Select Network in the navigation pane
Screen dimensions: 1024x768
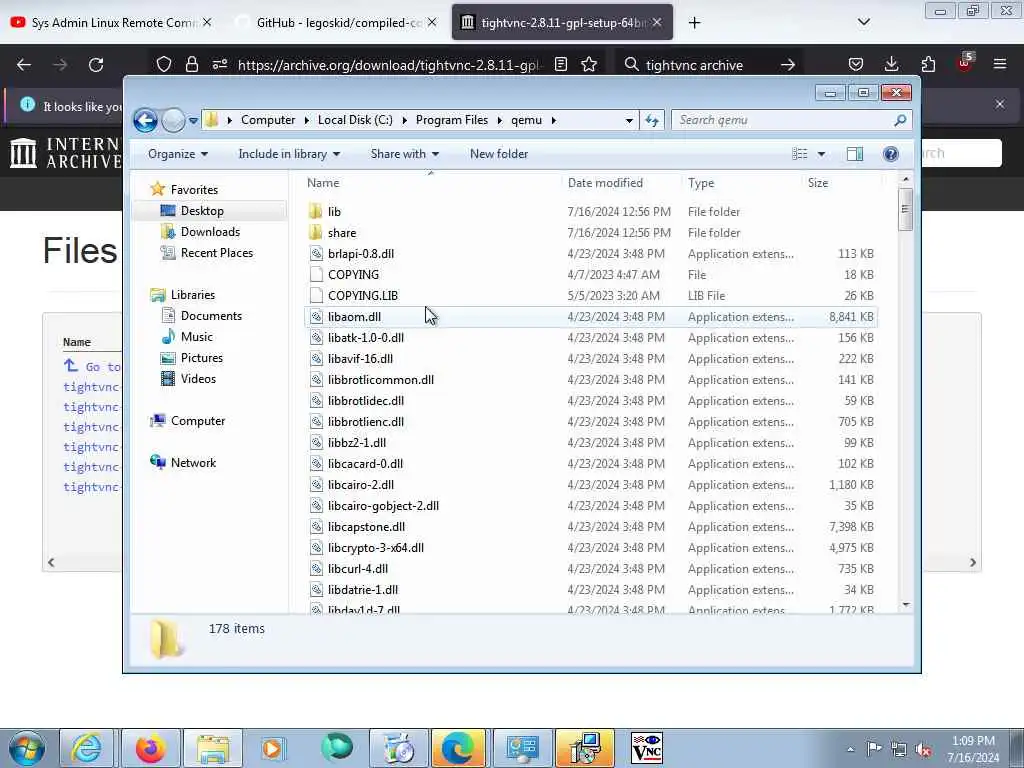pyautogui.click(x=193, y=463)
